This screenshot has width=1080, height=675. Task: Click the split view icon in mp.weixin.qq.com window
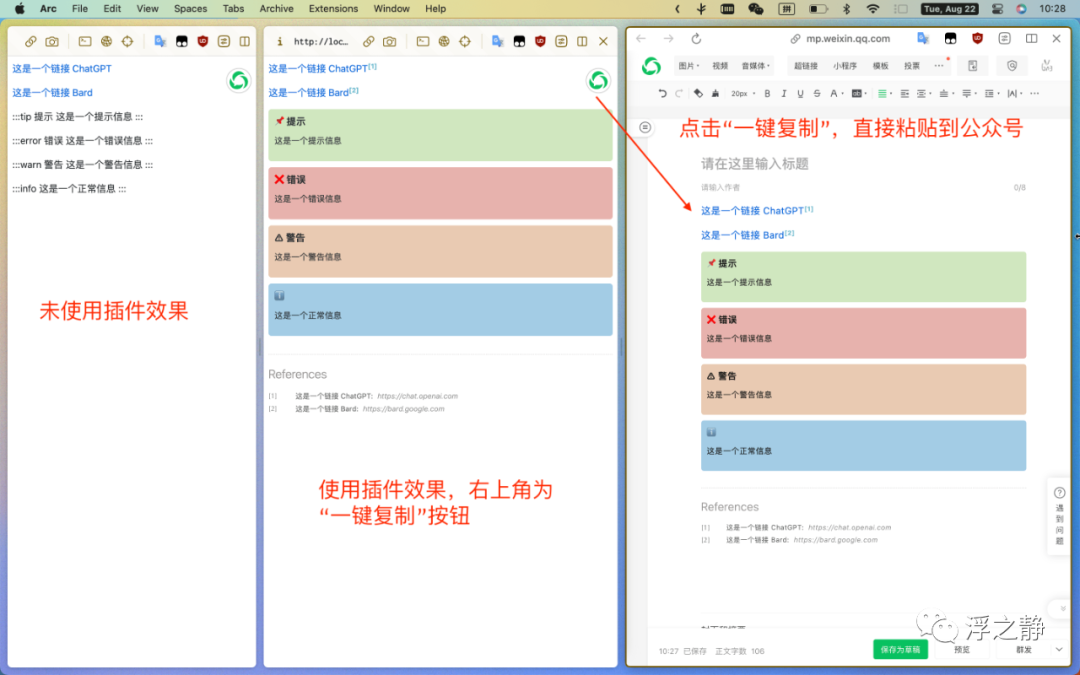(x=1031, y=39)
